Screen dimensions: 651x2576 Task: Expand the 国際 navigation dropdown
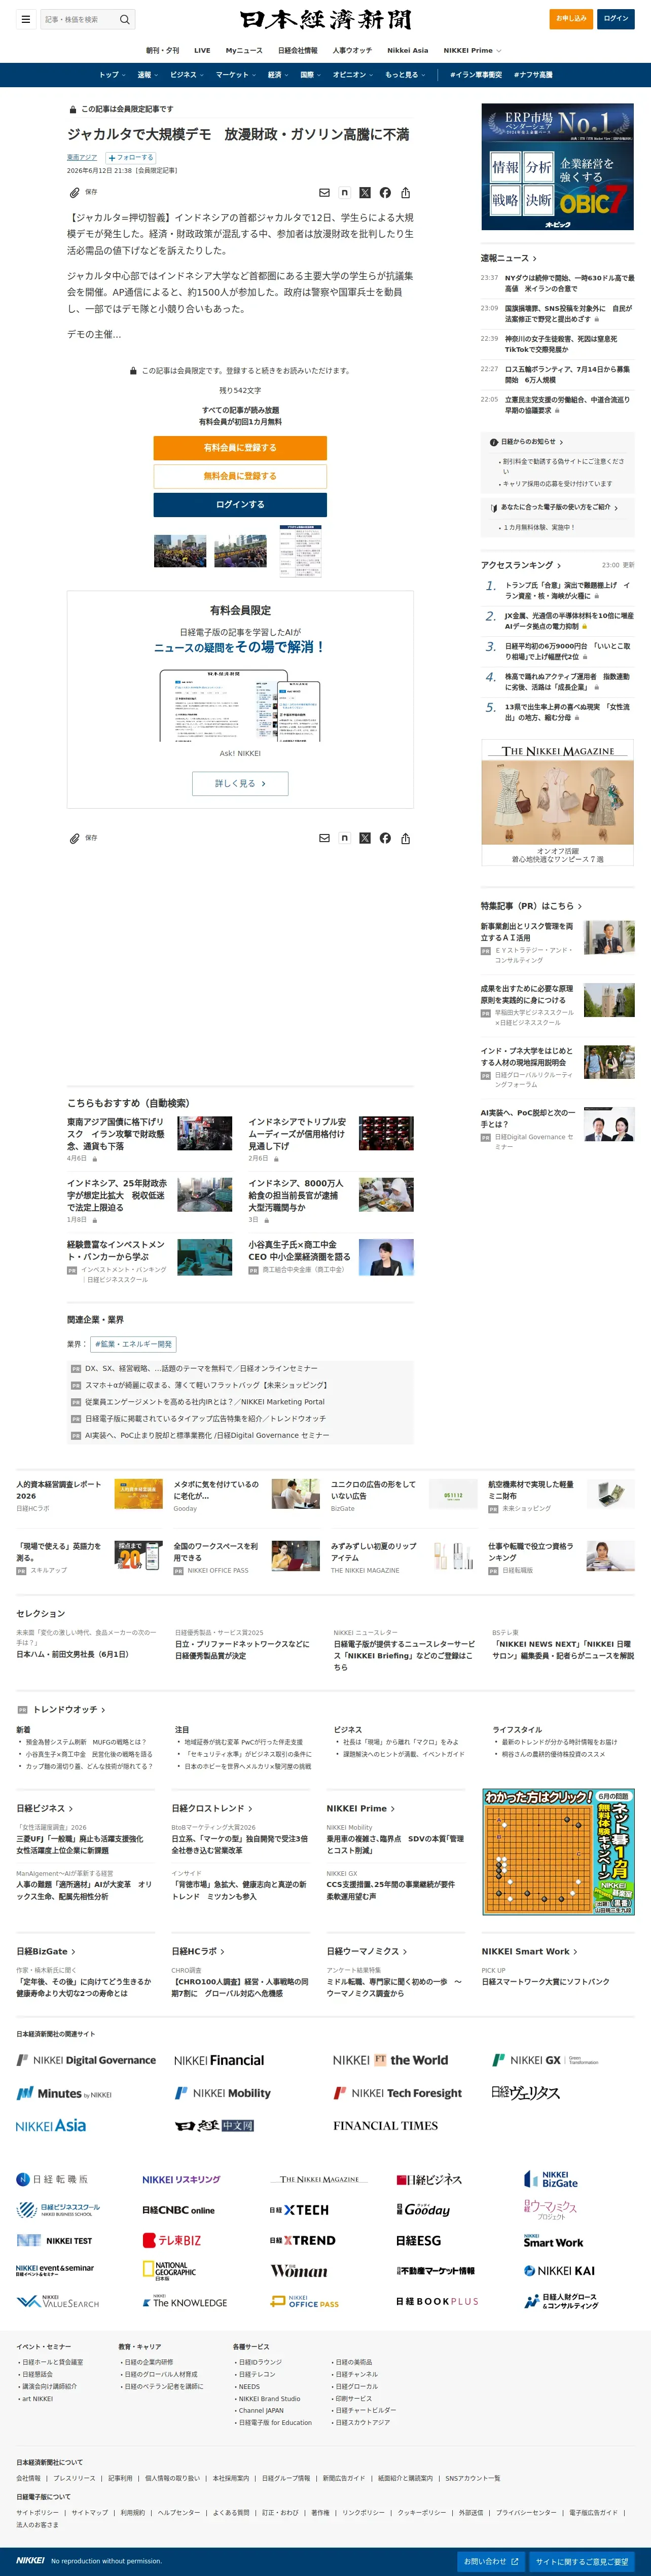310,75
